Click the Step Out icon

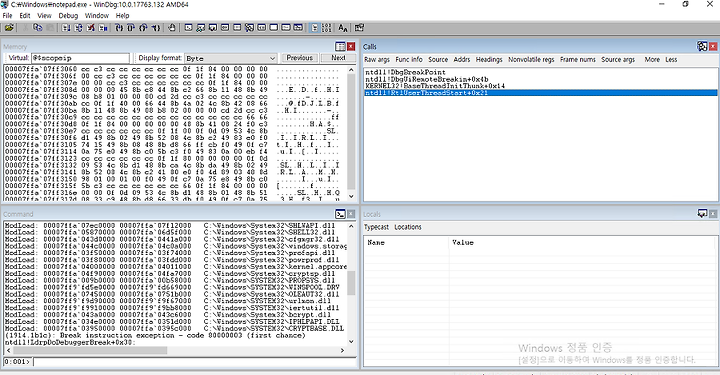(x=143, y=28)
